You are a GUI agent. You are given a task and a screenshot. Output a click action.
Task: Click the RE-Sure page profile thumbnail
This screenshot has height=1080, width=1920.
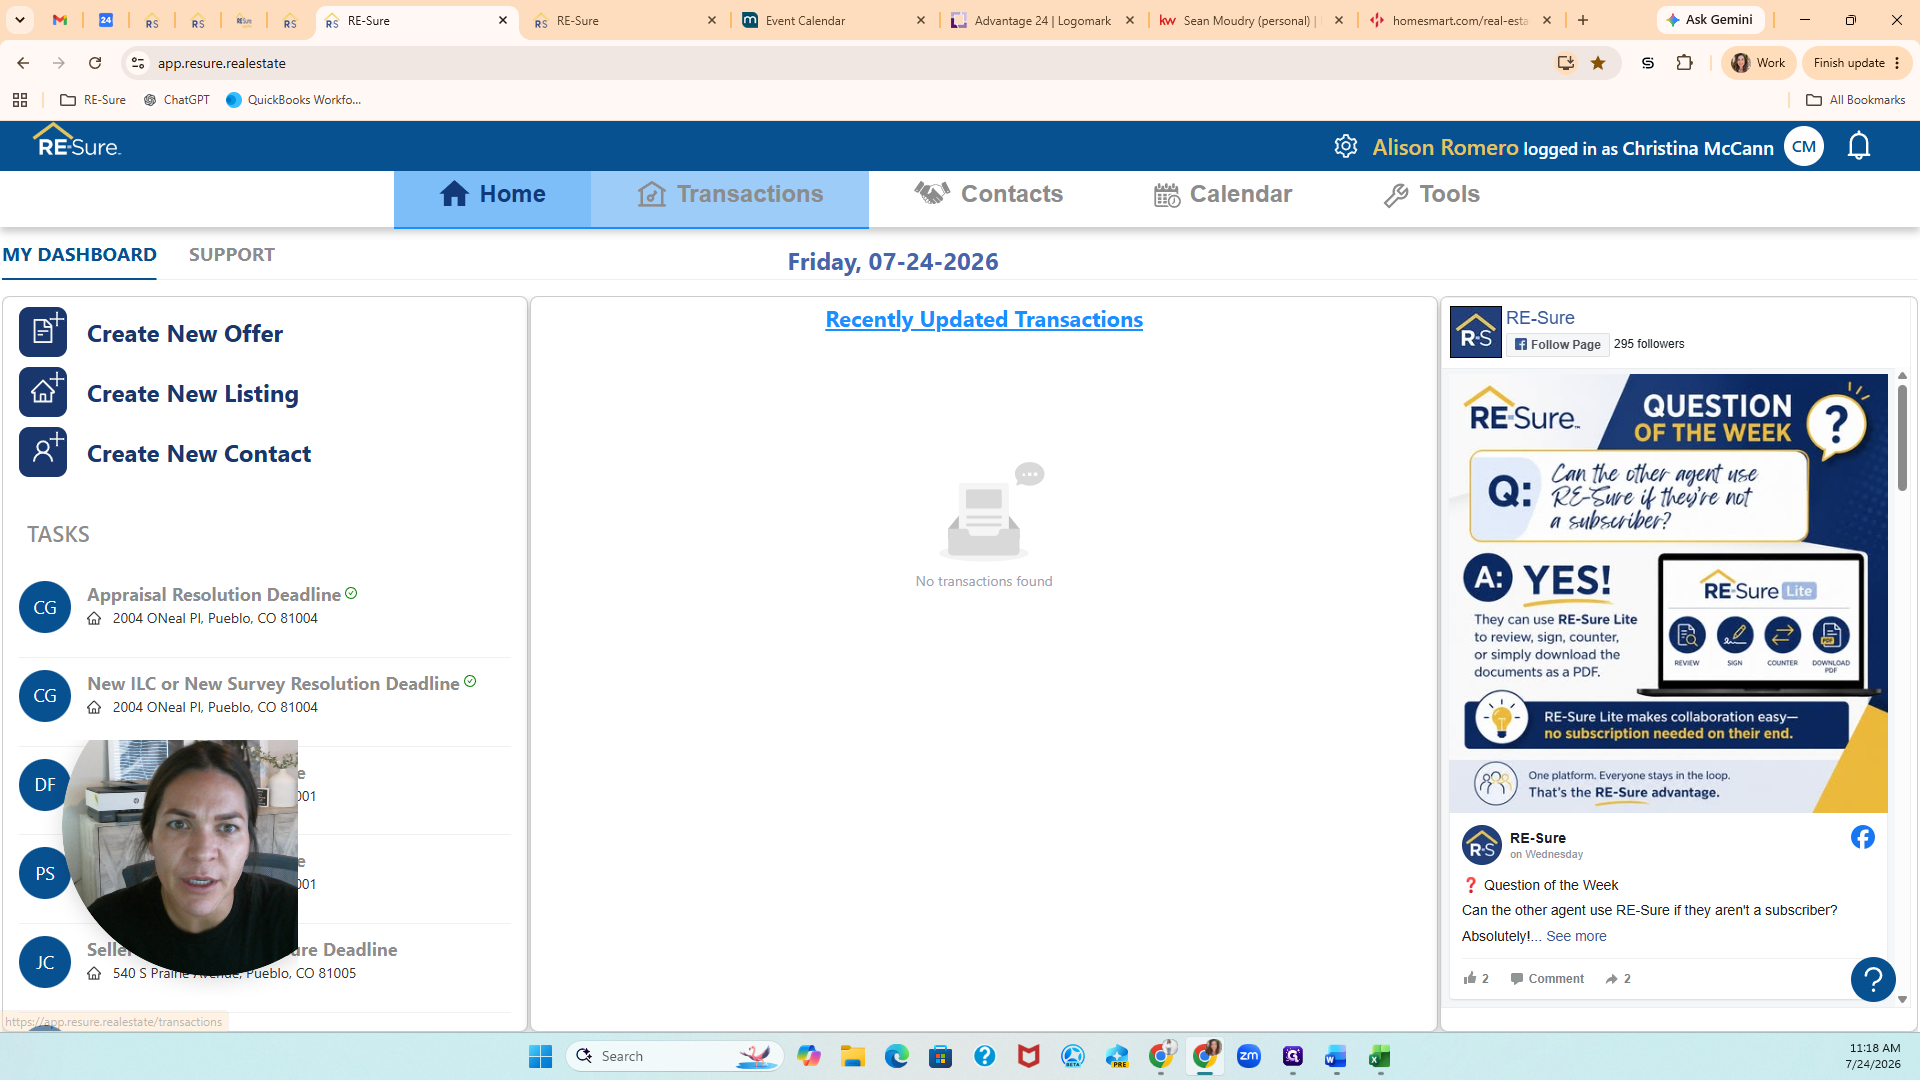click(x=1476, y=332)
